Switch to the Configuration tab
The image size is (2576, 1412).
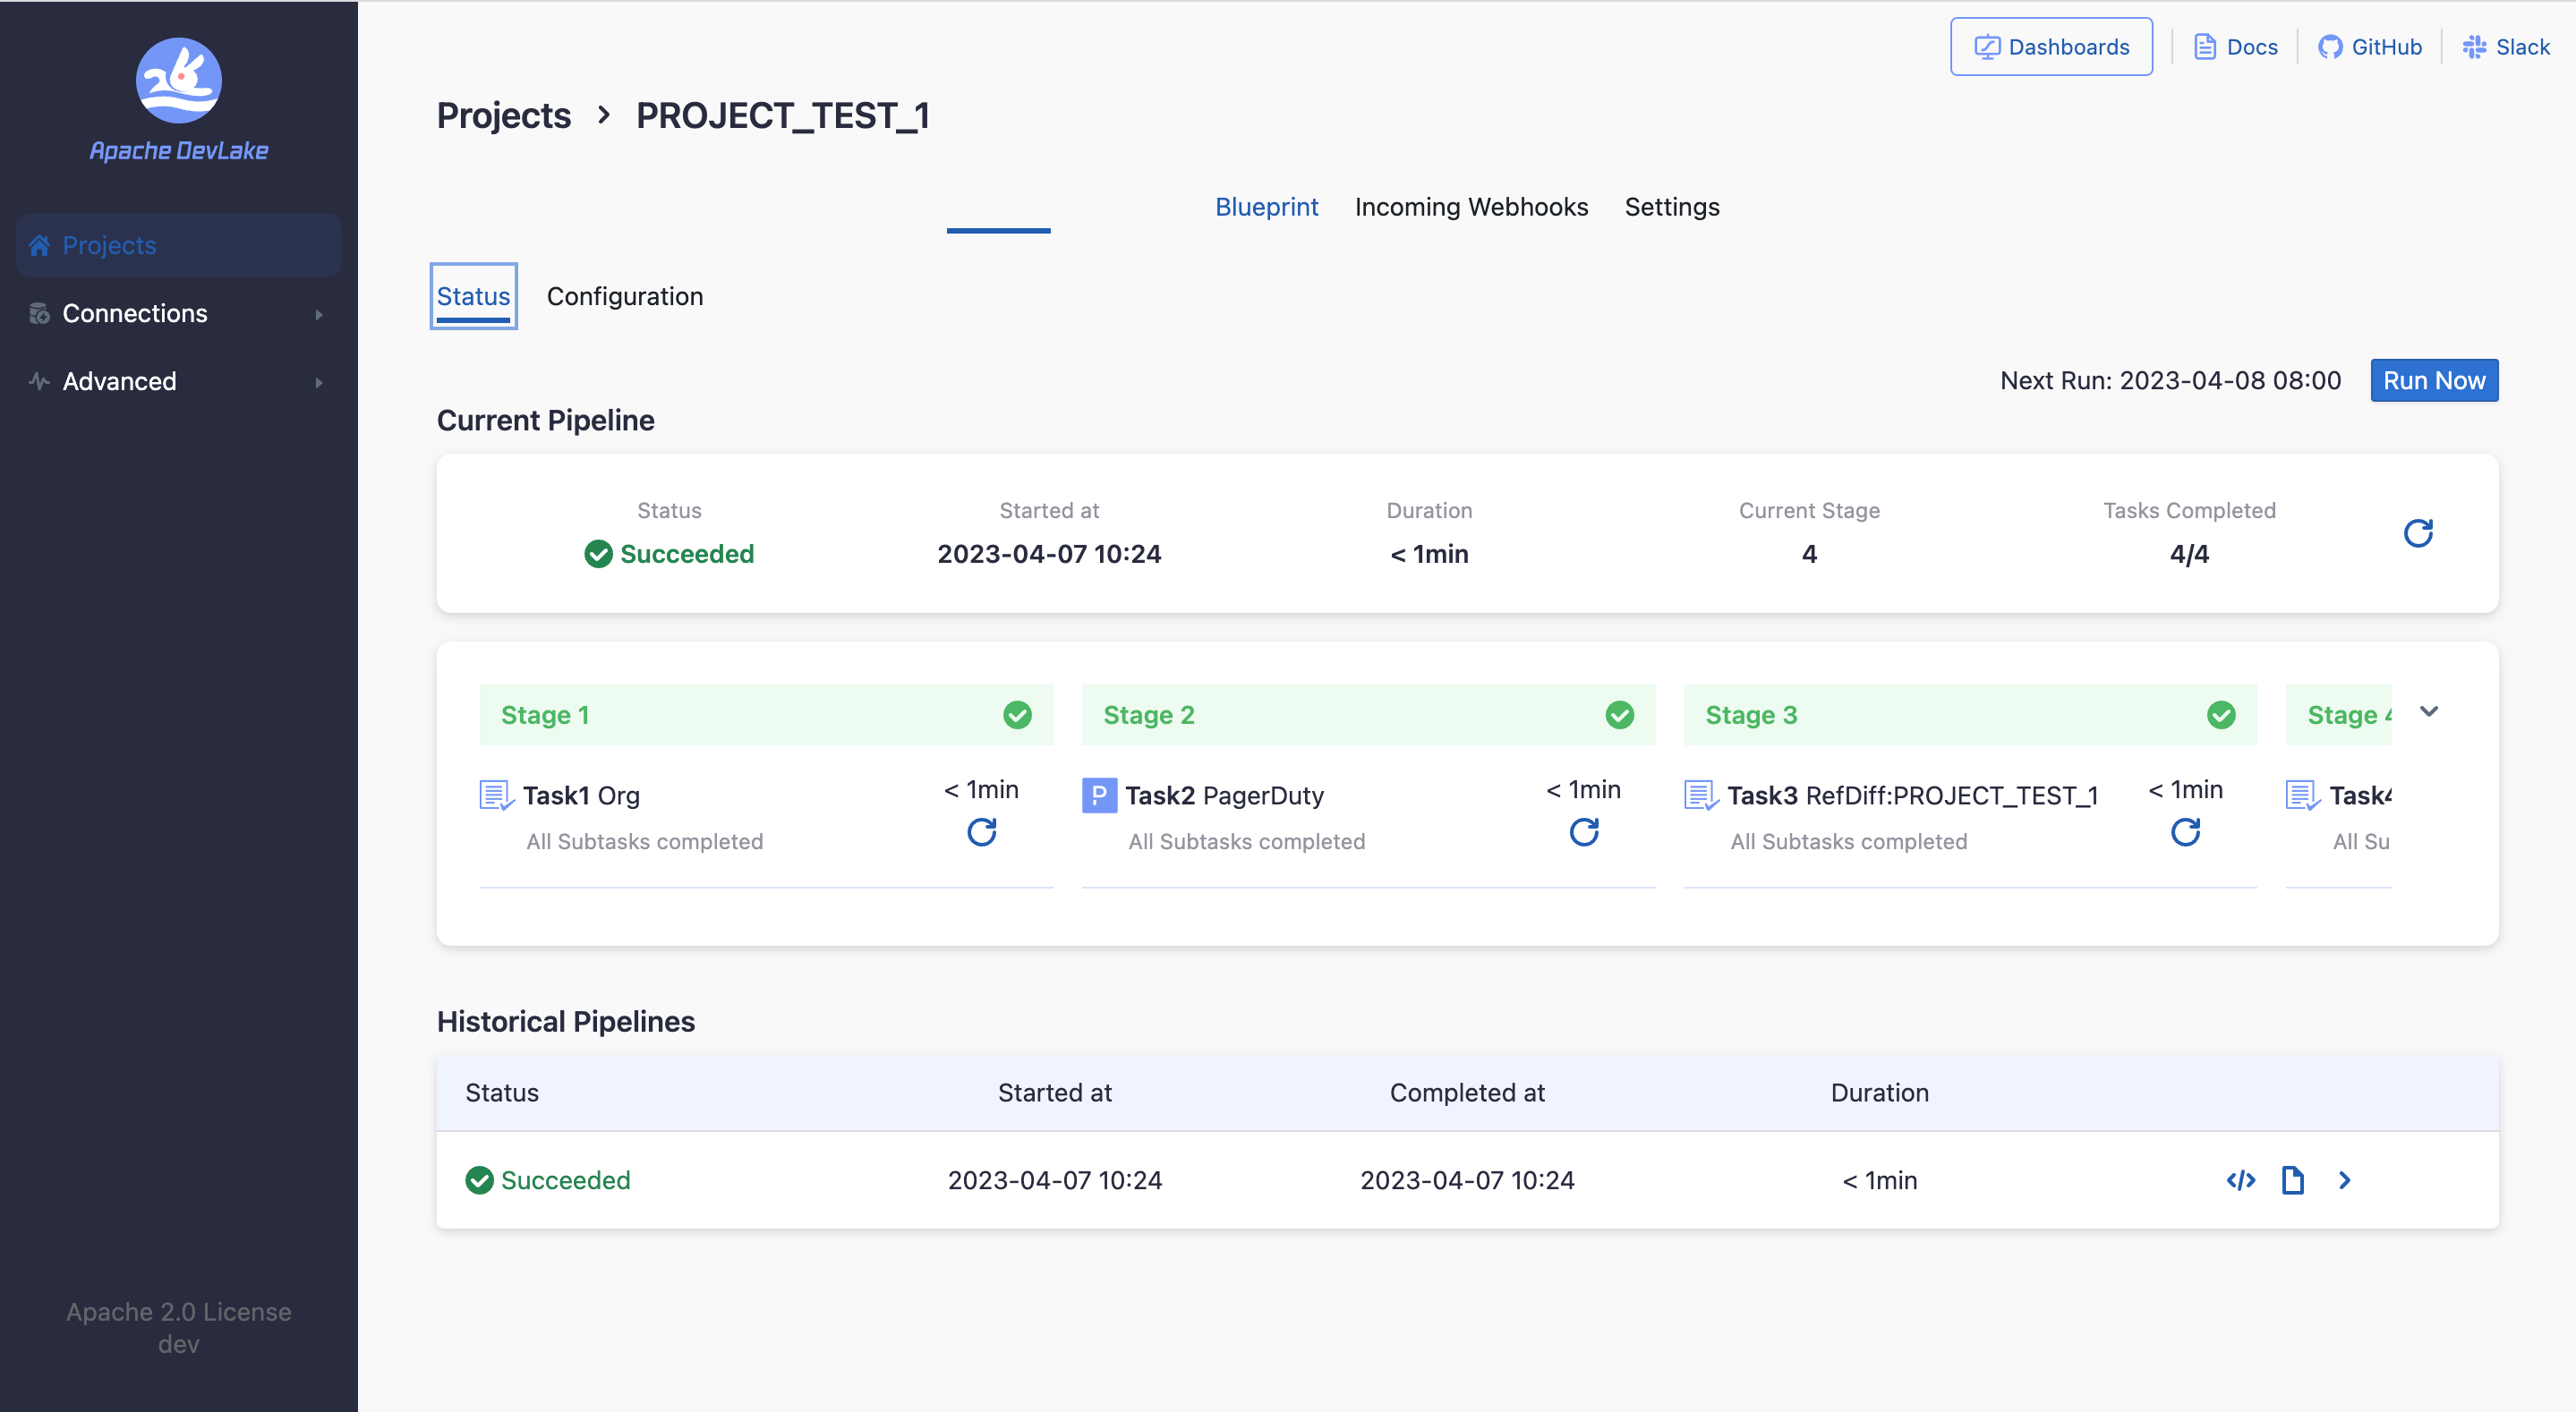pyautogui.click(x=624, y=296)
